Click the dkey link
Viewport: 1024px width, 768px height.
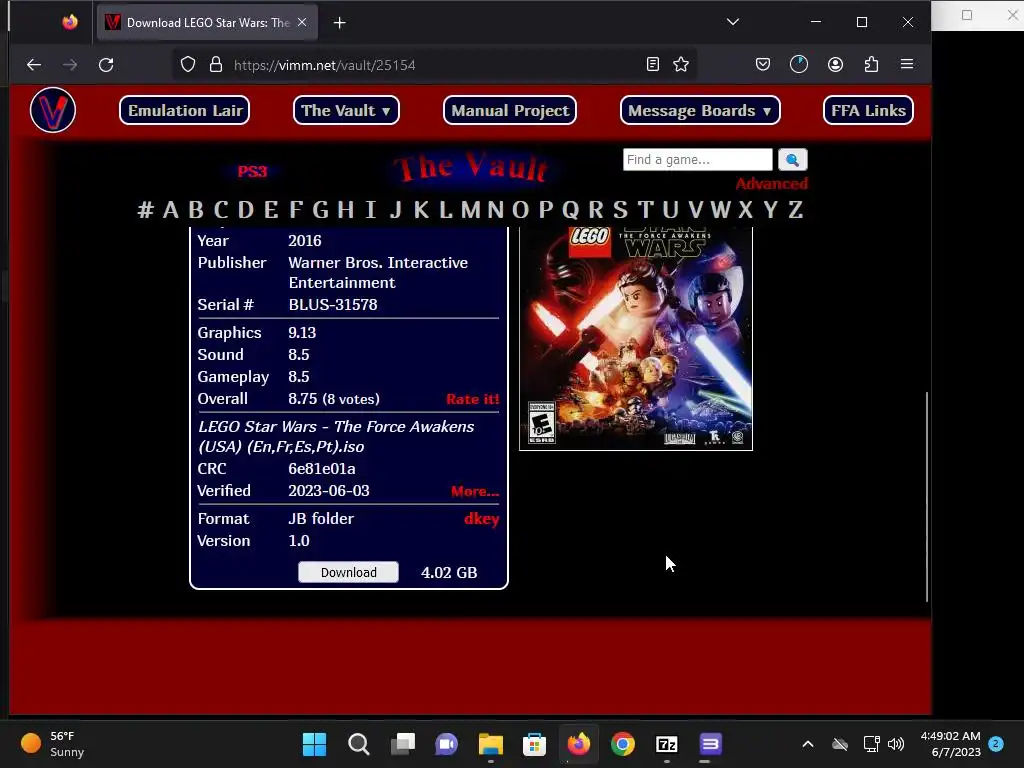[482, 519]
